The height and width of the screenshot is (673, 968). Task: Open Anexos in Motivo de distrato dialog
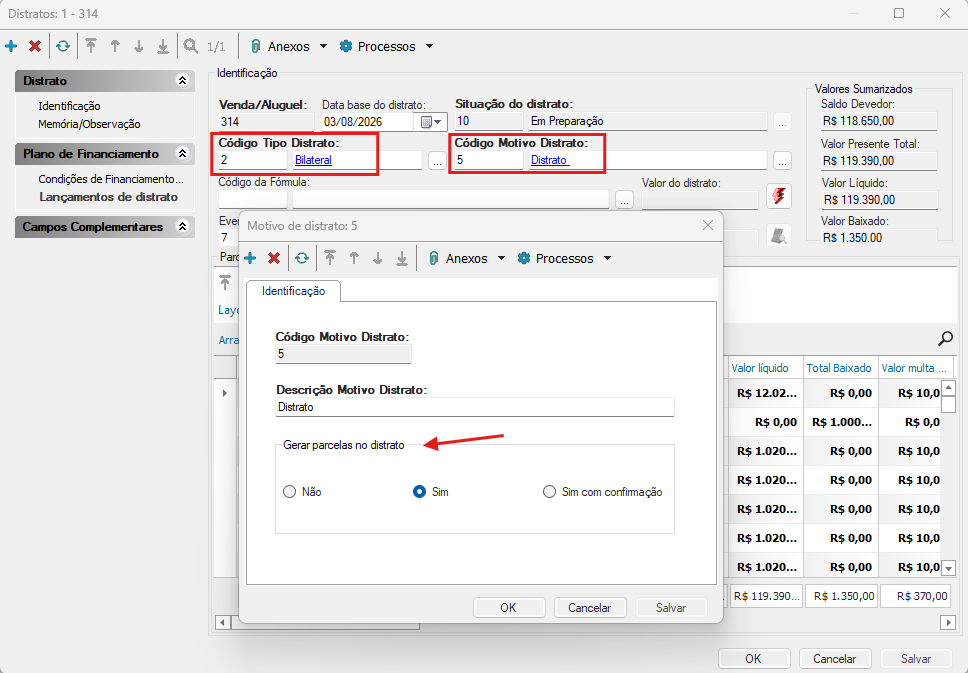click(x=458, y=258)
